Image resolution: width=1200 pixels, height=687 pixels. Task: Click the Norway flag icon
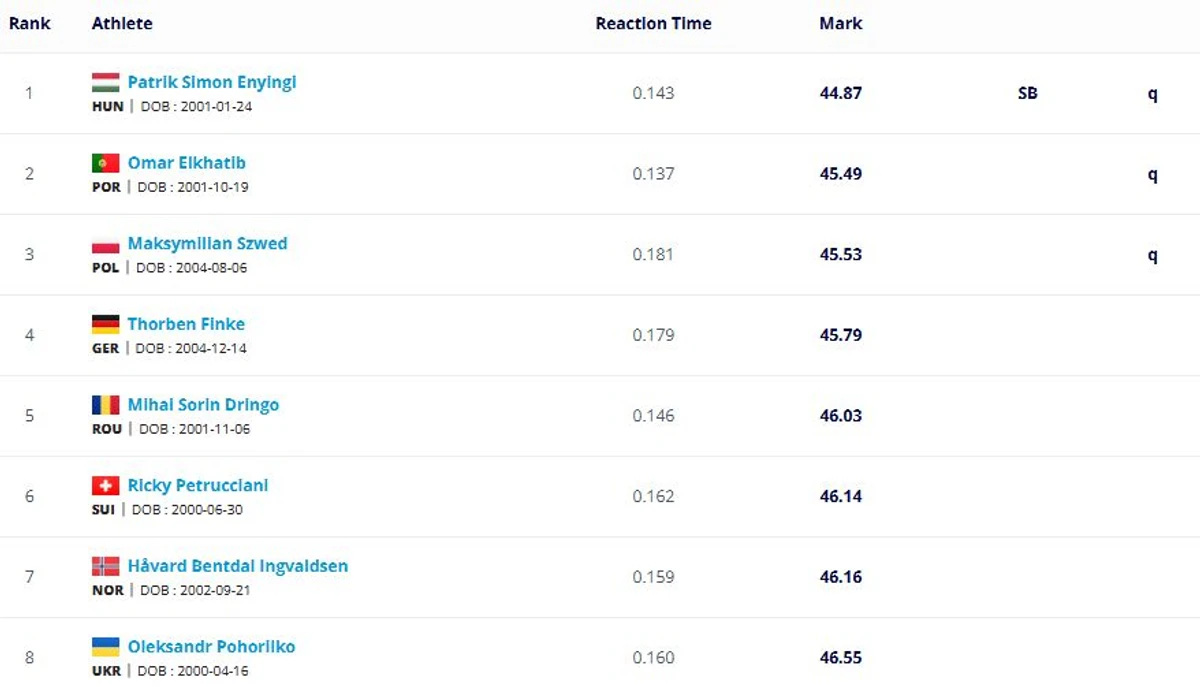click(x=105, y=566)
